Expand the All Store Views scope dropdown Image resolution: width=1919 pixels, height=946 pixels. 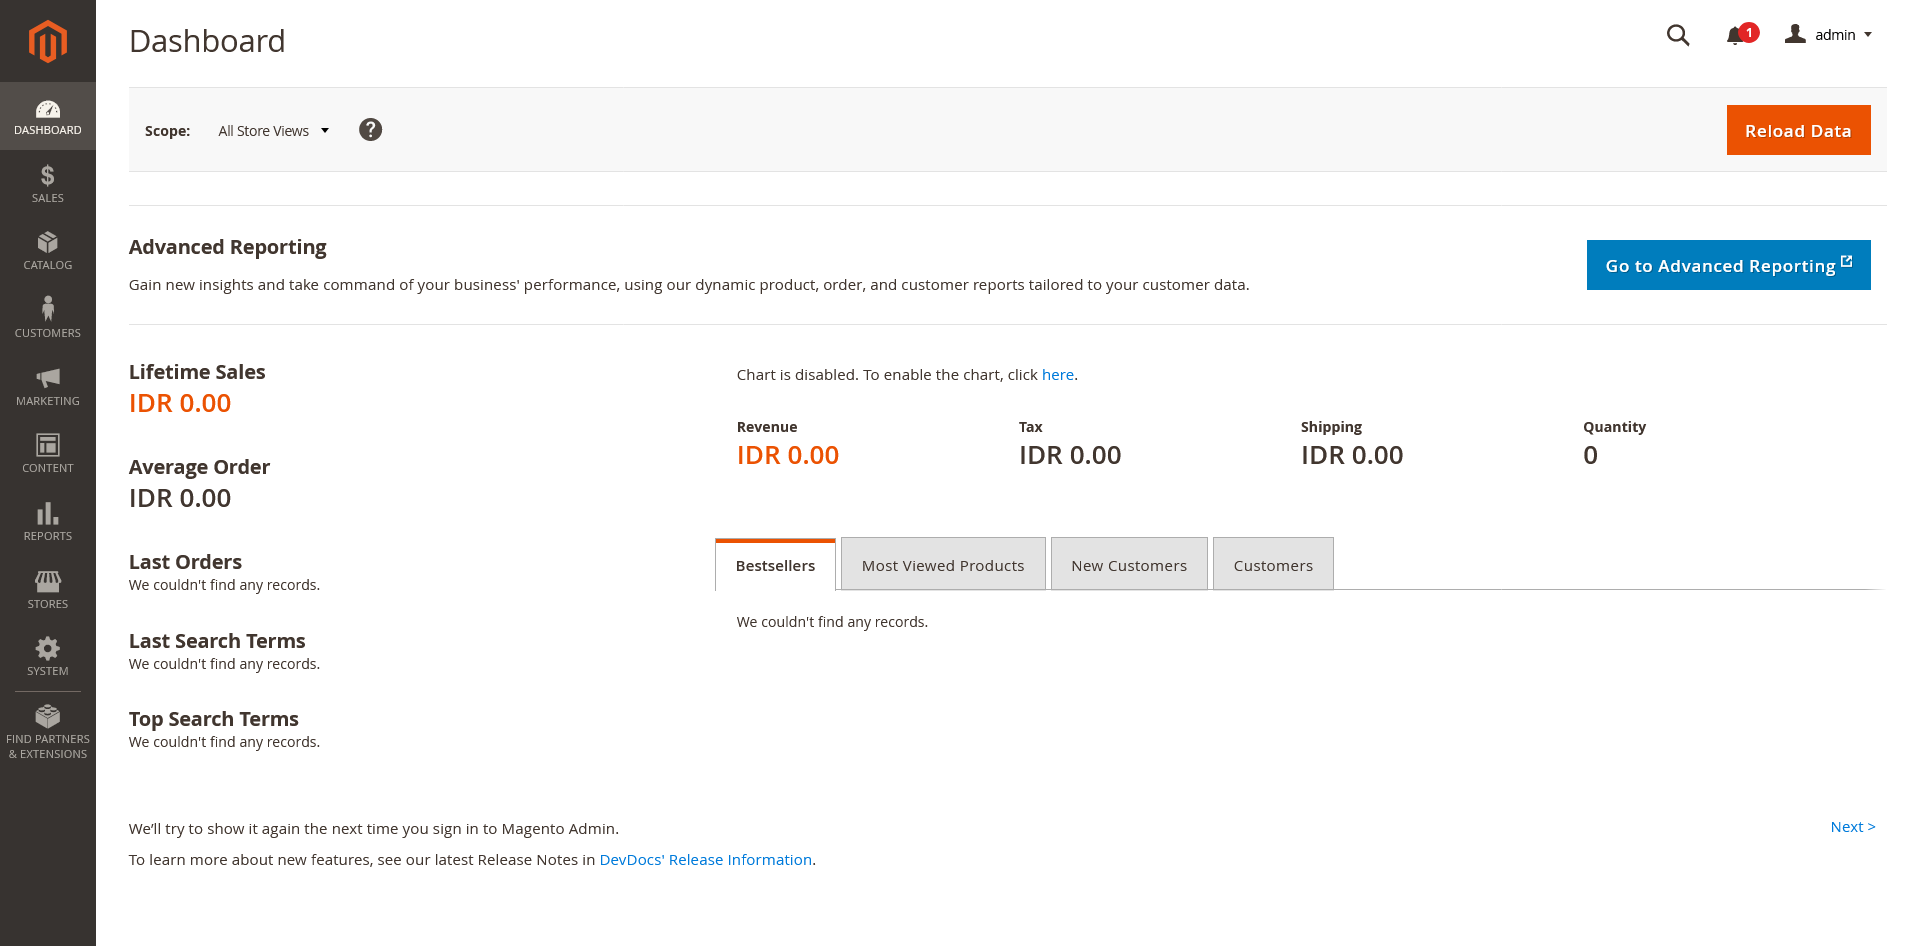pos(273,131)
